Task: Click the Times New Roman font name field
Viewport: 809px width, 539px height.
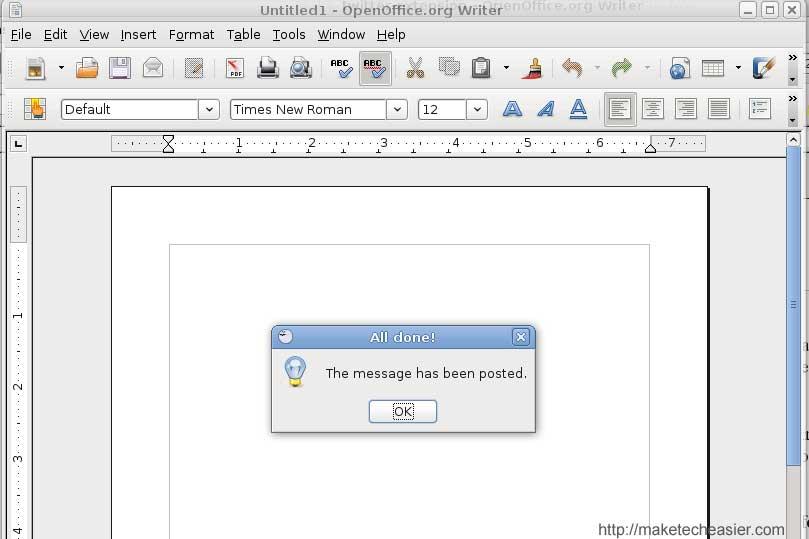Action: [x=308, y=109]
